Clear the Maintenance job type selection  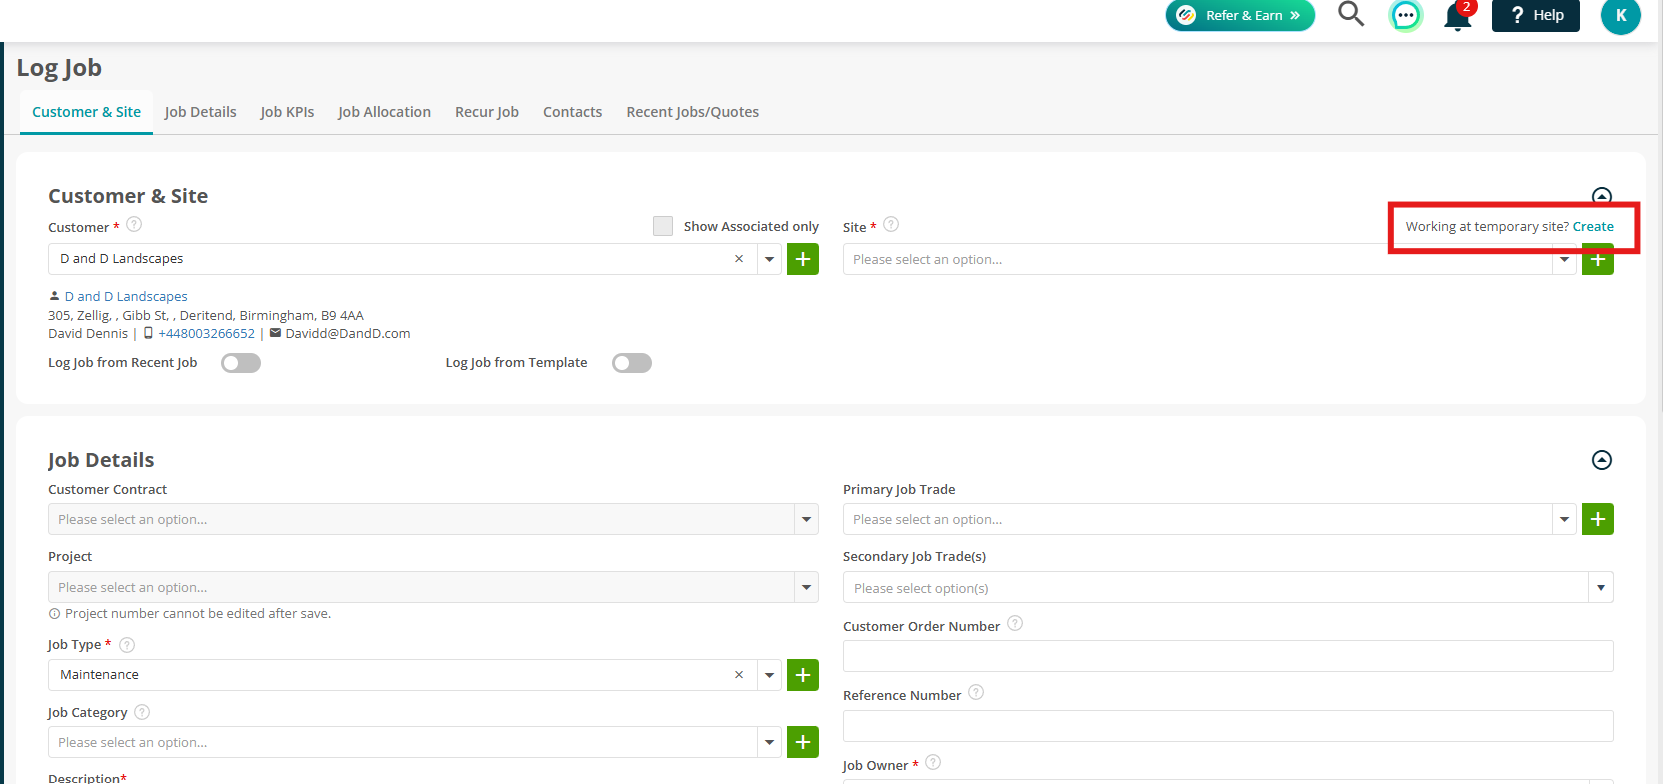pyautogui.click(x=739, y=675)
